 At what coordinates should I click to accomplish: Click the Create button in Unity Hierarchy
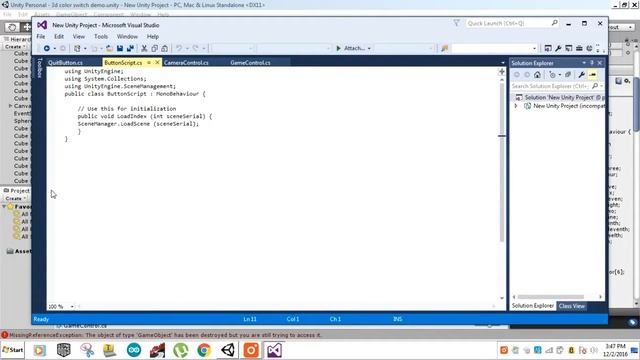[x=15, y=47]
